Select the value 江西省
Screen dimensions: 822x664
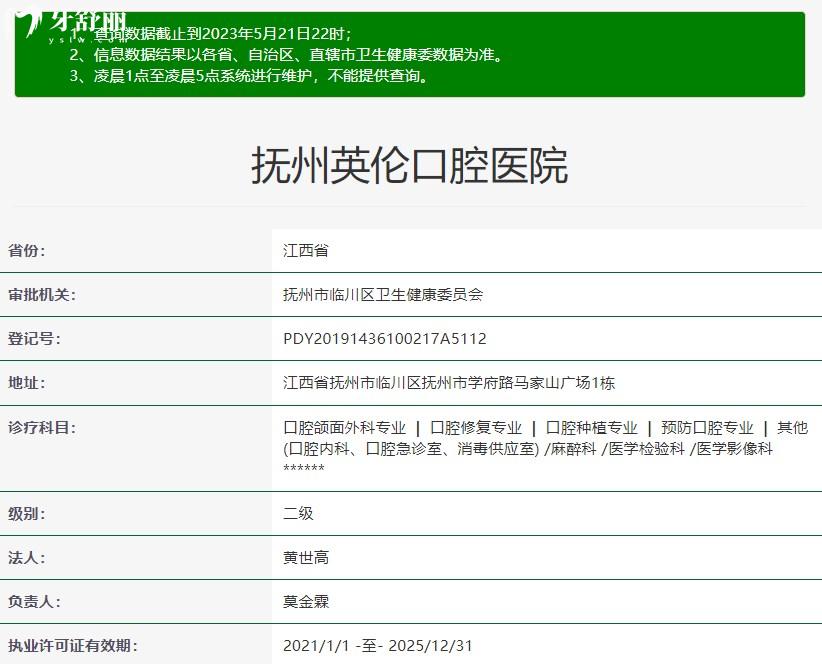306,250
